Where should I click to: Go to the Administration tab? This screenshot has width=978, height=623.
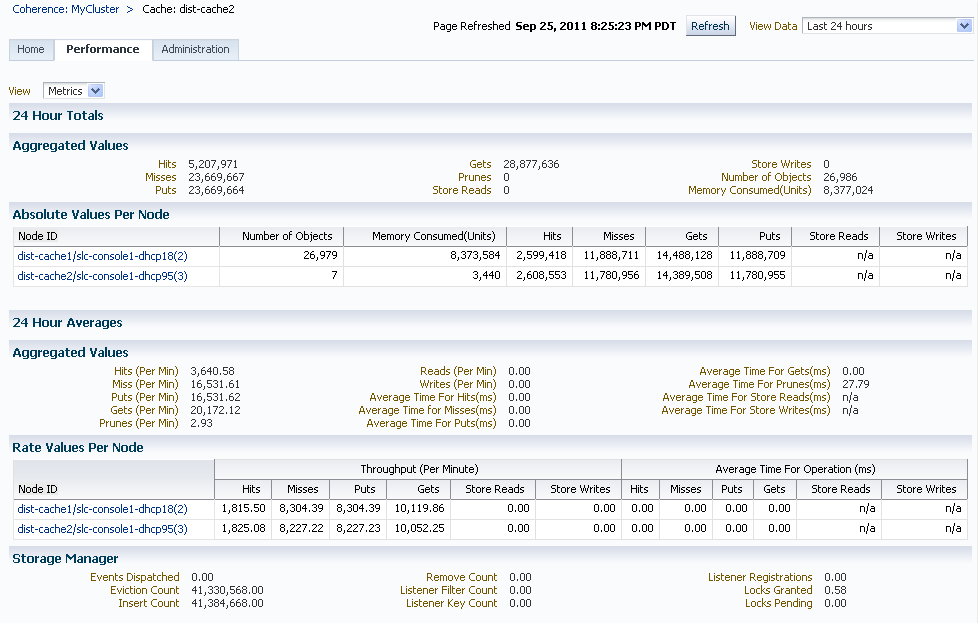195,49
